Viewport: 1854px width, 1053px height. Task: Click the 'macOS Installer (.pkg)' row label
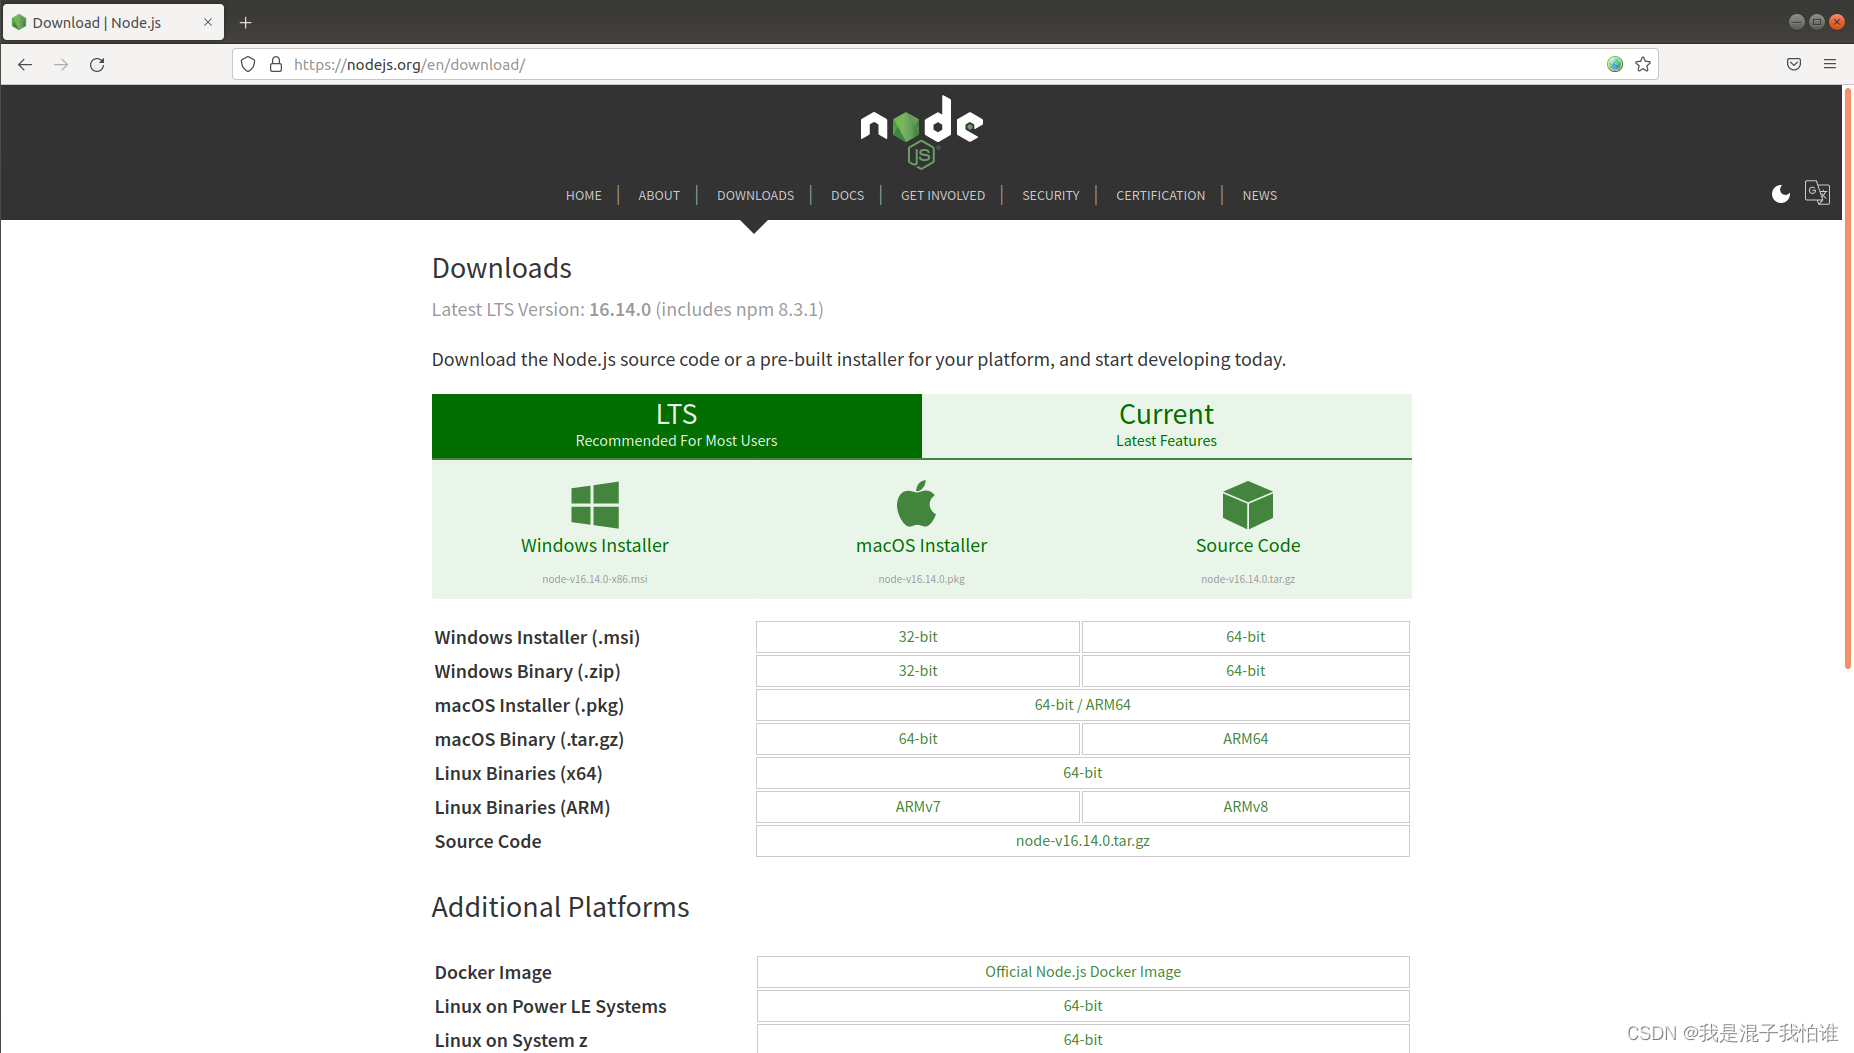tap(529, 705)
